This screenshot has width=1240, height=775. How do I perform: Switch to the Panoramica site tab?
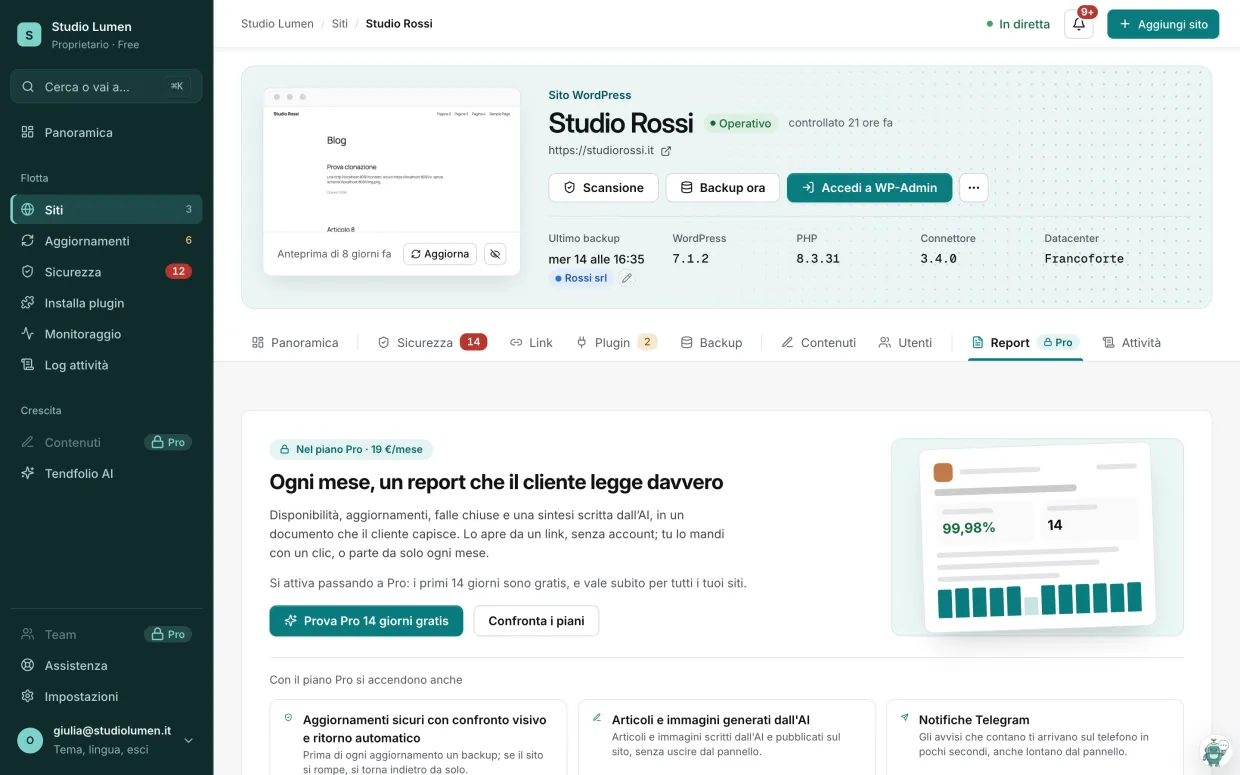click(295, 342)
